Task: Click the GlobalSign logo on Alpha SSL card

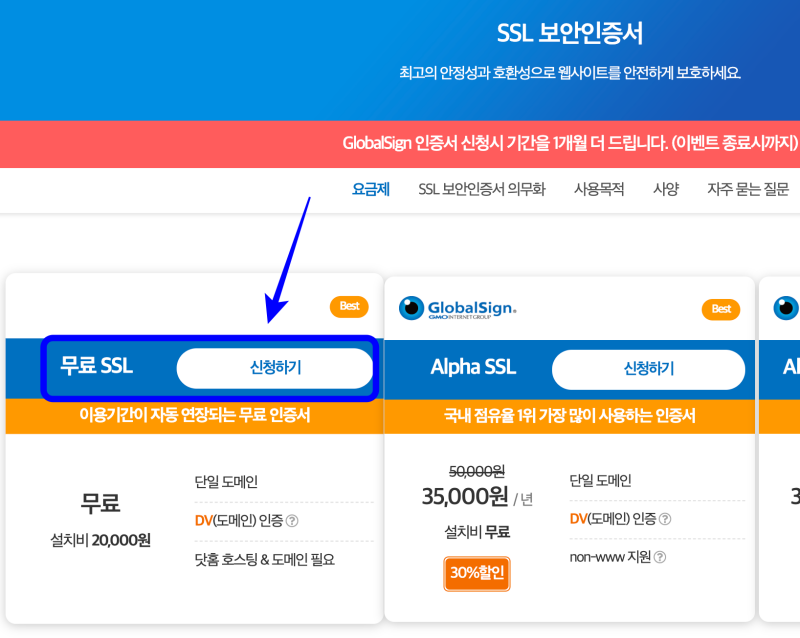Action: (x=457, y=308)
